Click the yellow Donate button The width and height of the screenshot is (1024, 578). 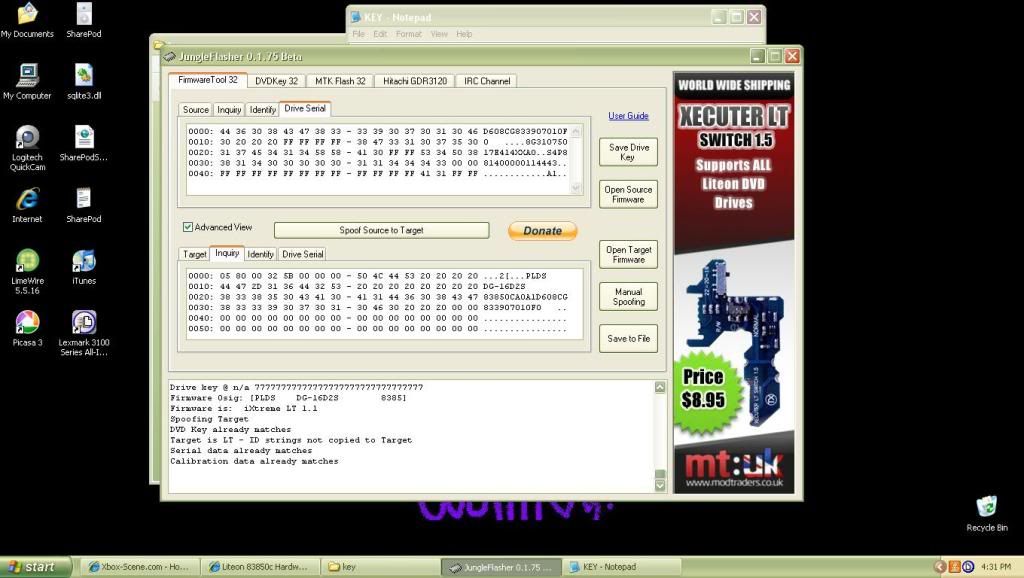coord(542,231)
